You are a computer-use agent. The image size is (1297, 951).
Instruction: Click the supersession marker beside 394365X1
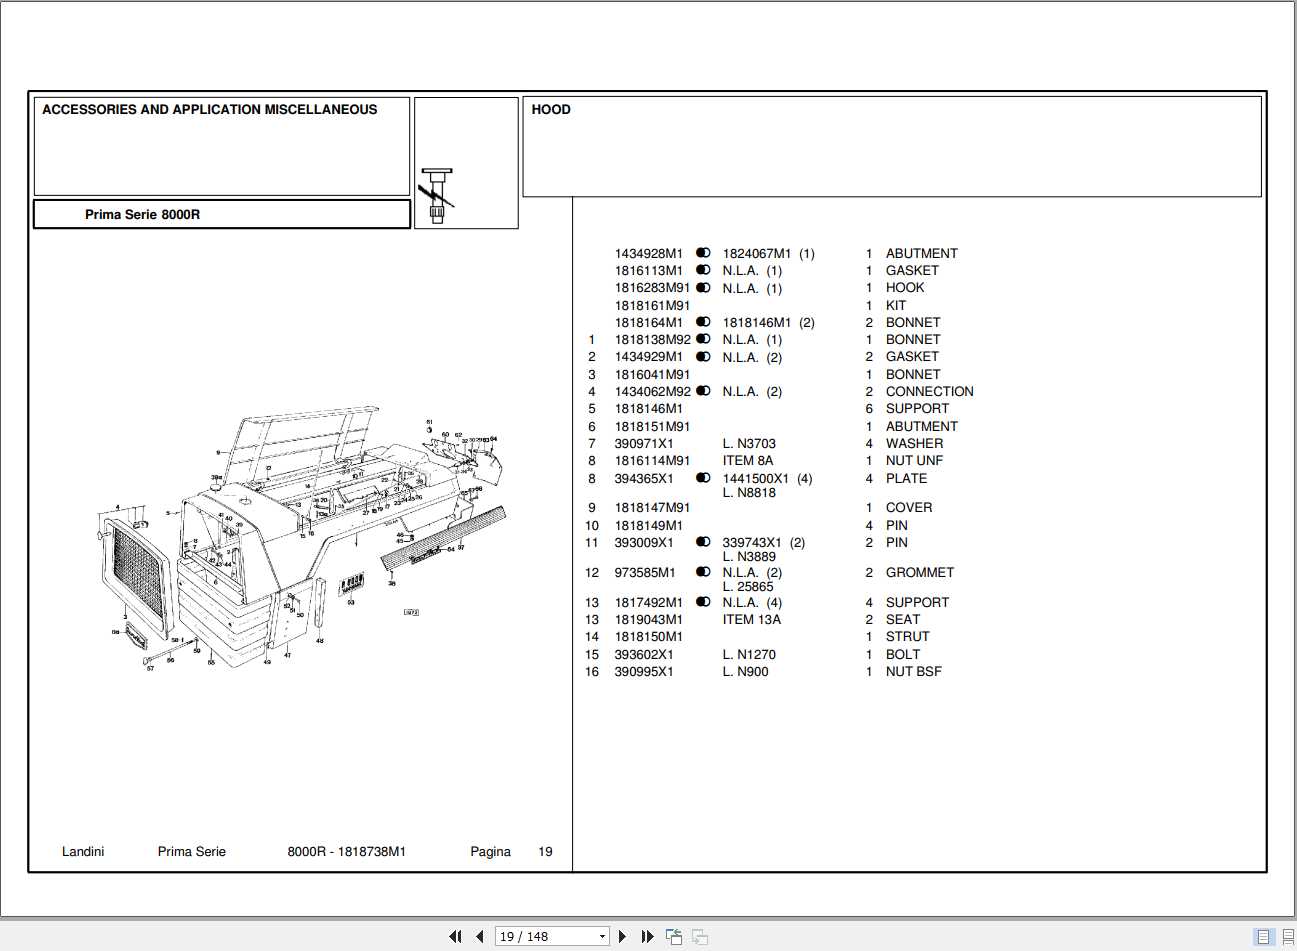pos(703,478)
